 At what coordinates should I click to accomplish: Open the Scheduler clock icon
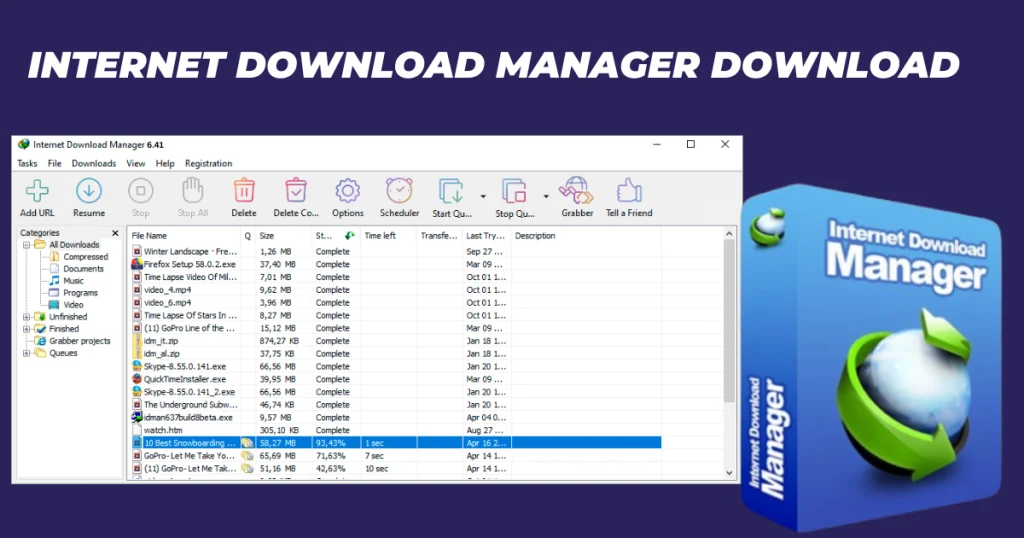pyautogui.click(x=399, y=191)
